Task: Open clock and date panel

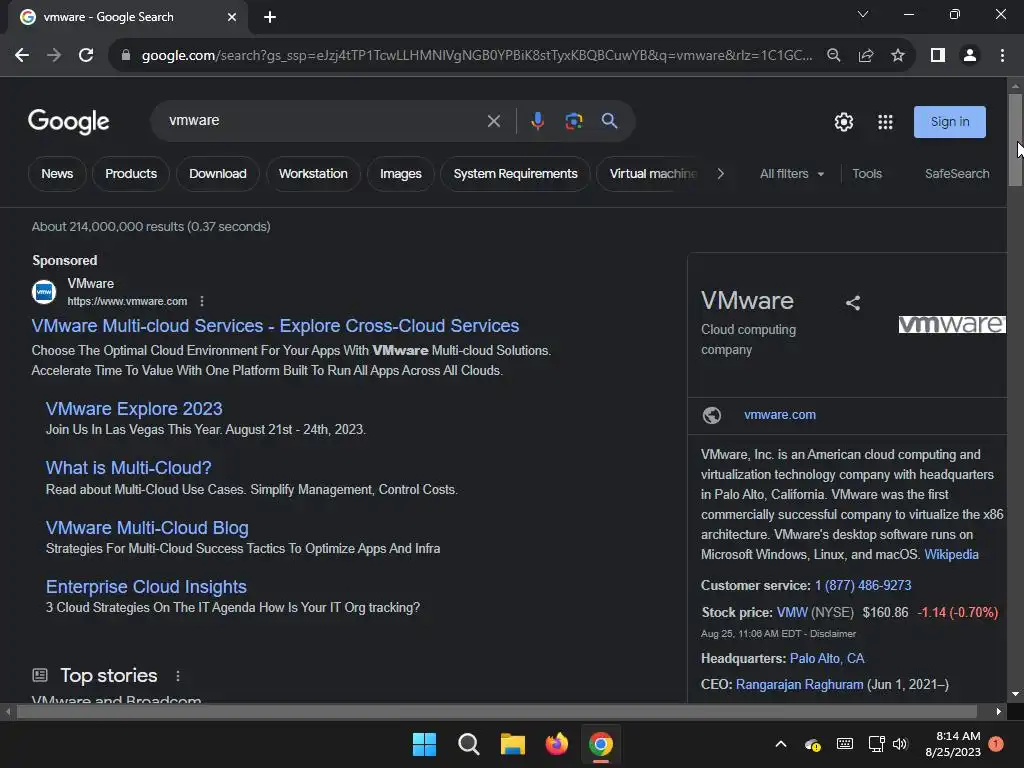Action: 953,744
